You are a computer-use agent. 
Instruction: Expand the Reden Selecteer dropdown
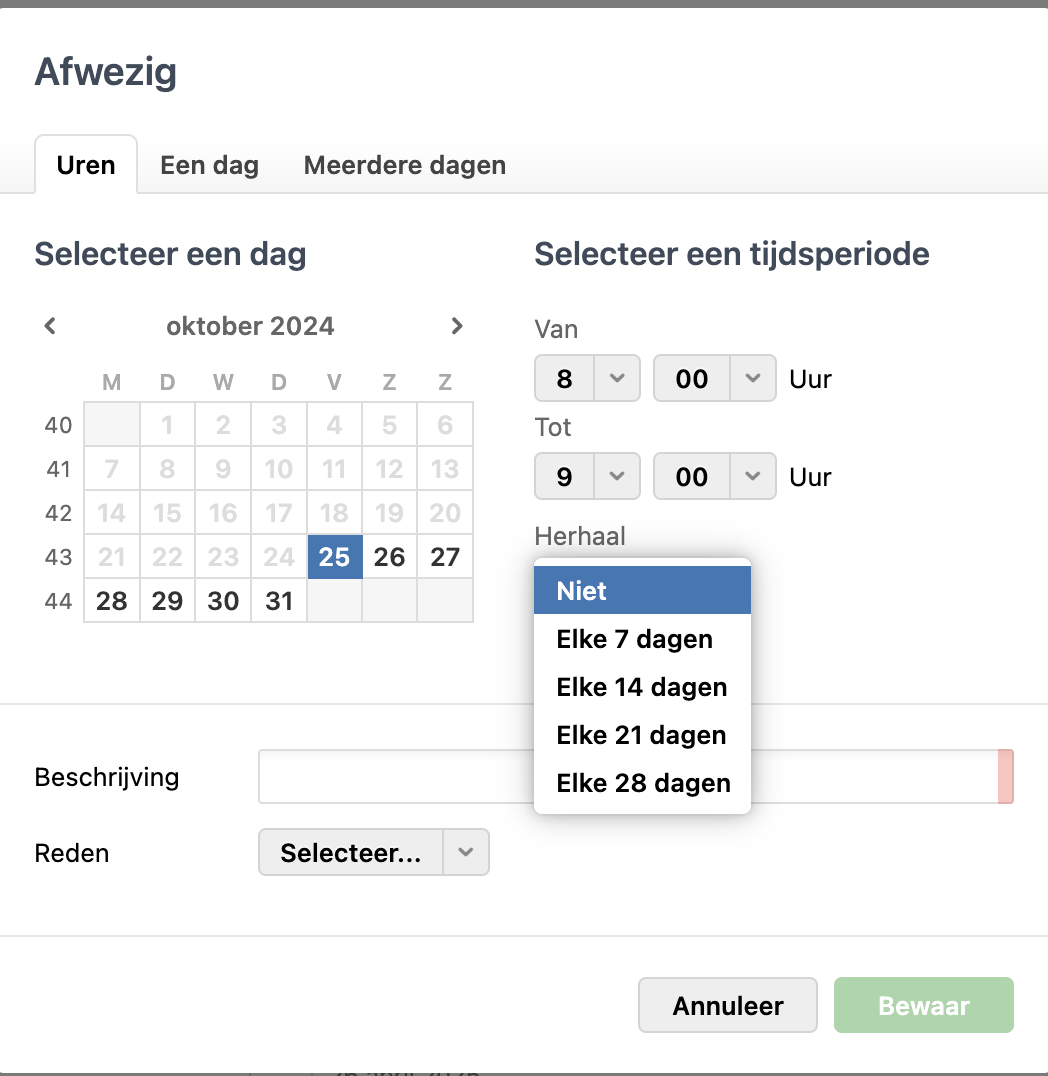point(465,853)
